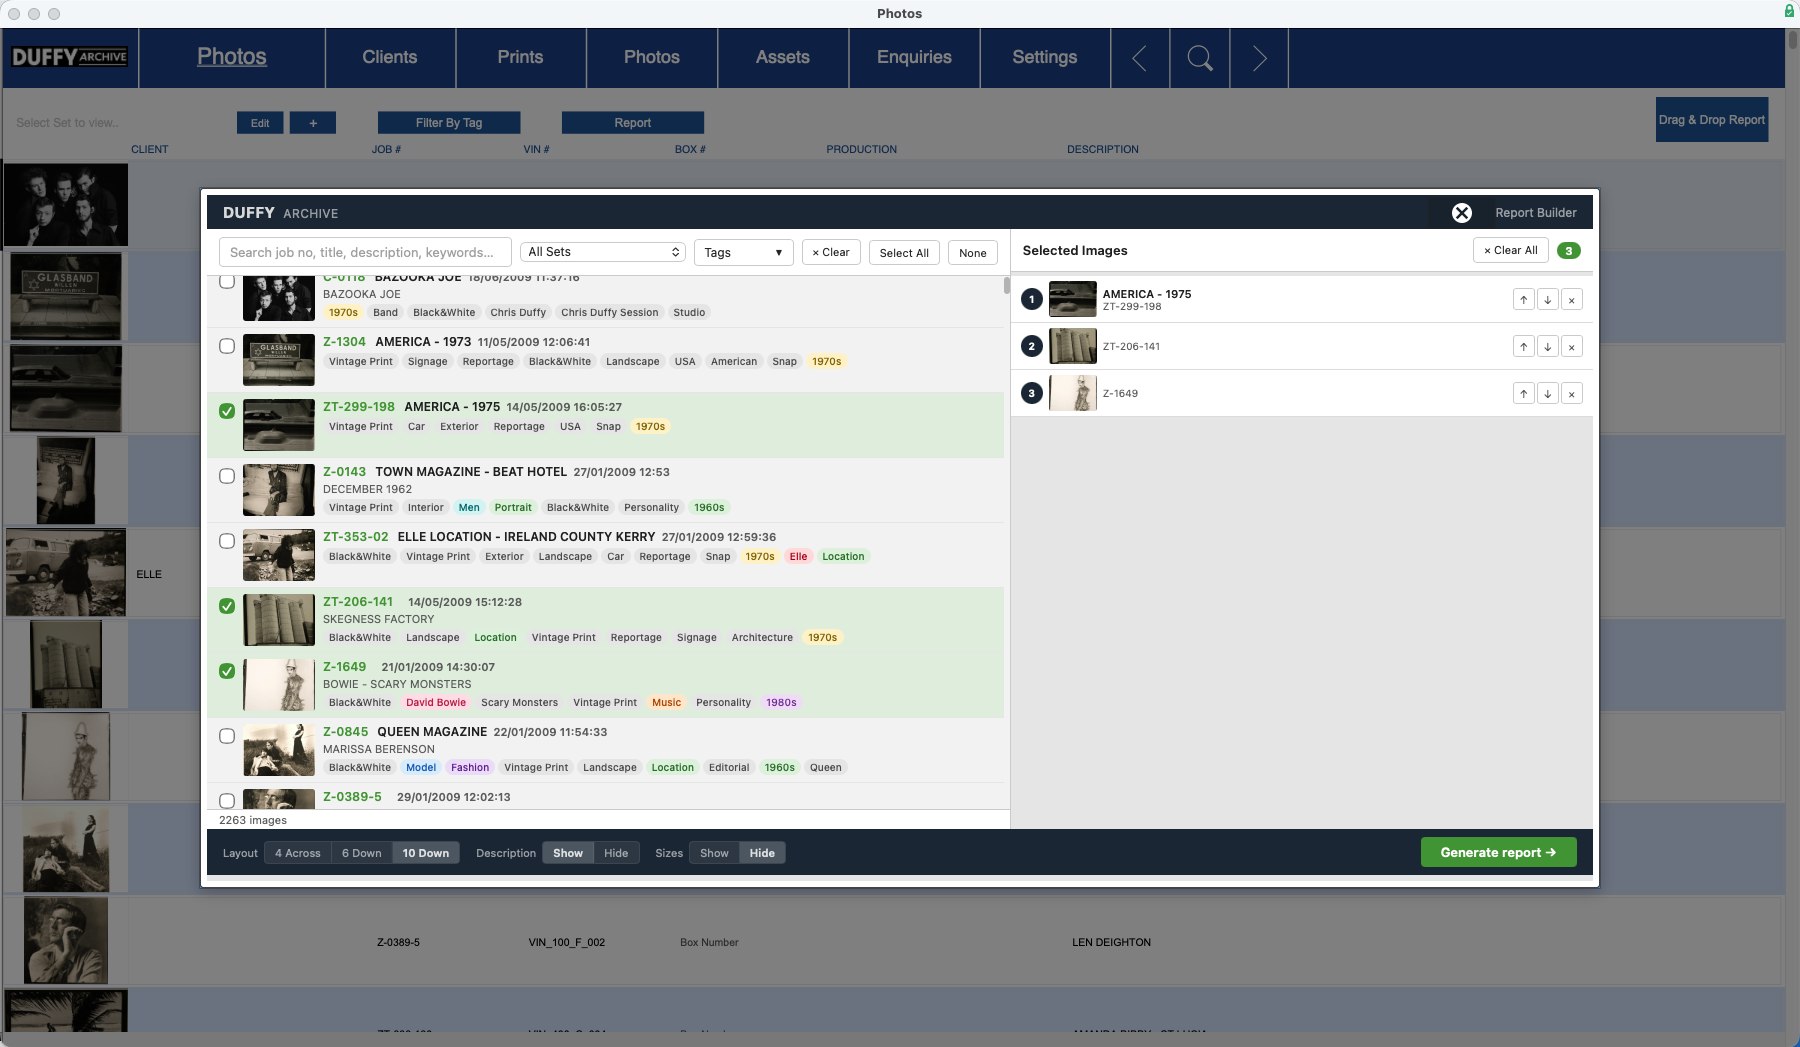The height and width of the screenshot is (1047, 1800).
Task: Click the Edit button
Action: [260, 123]
